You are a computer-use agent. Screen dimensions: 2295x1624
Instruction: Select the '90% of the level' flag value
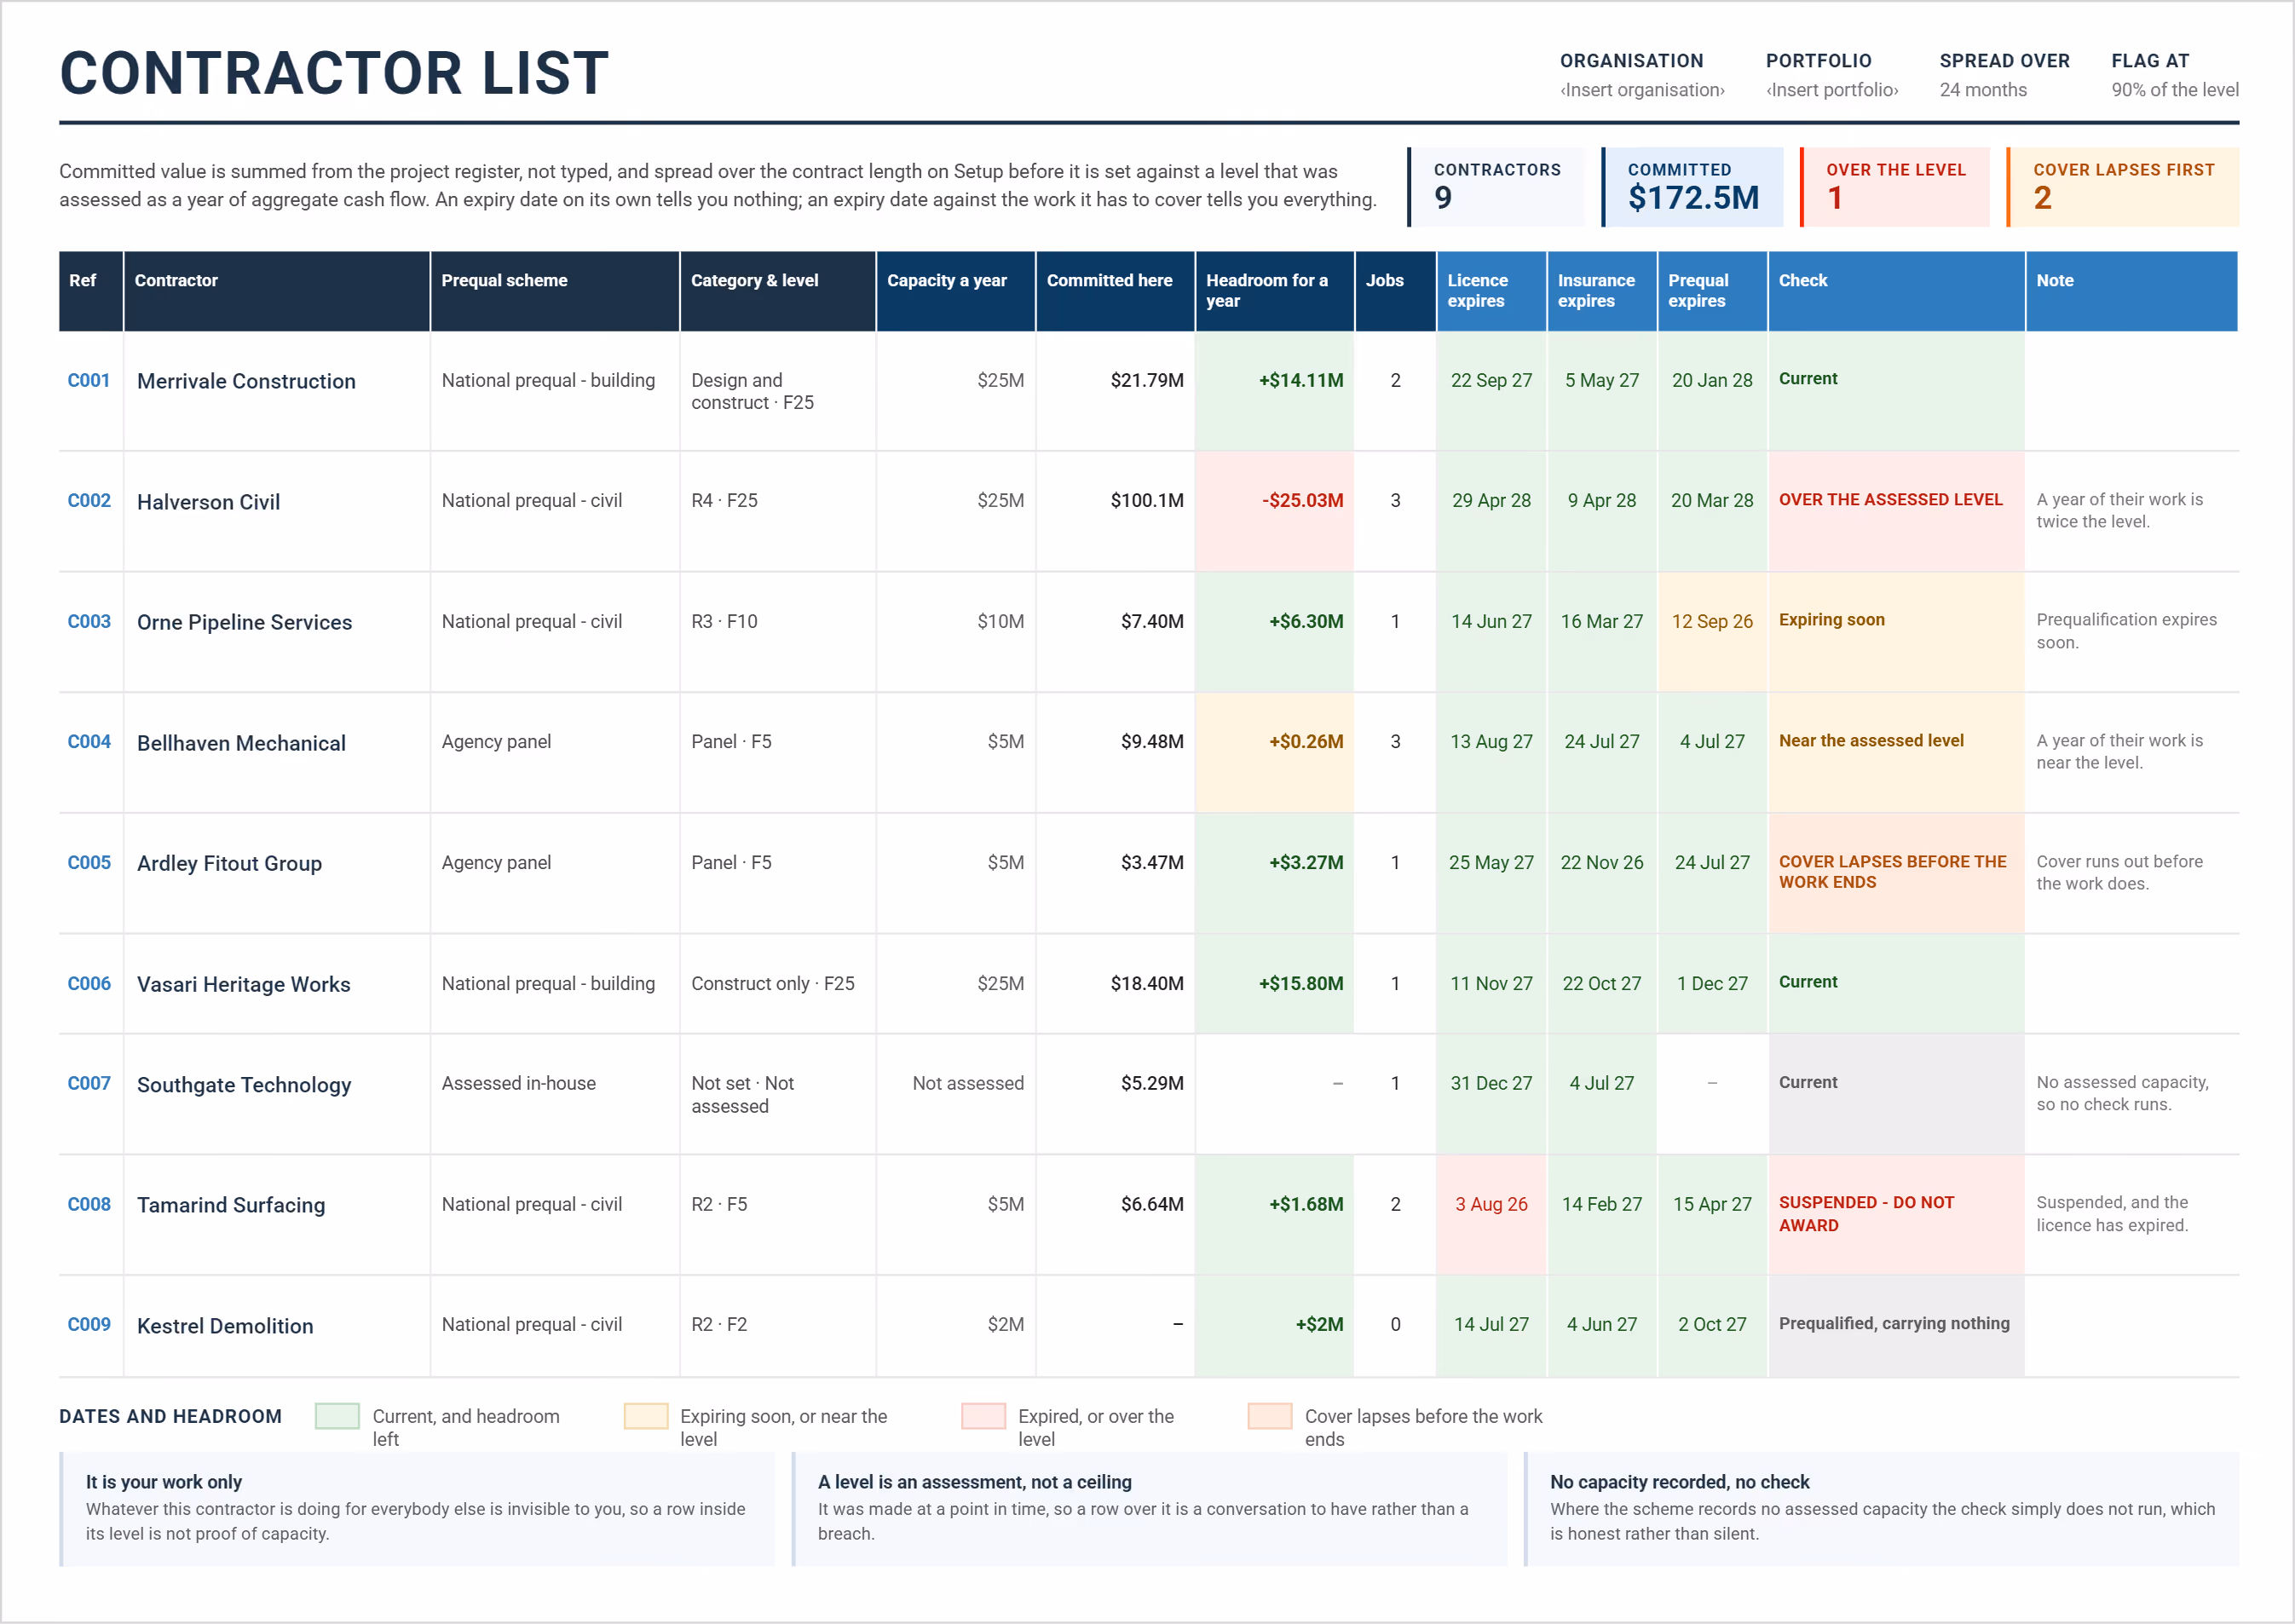point(2175,90)
